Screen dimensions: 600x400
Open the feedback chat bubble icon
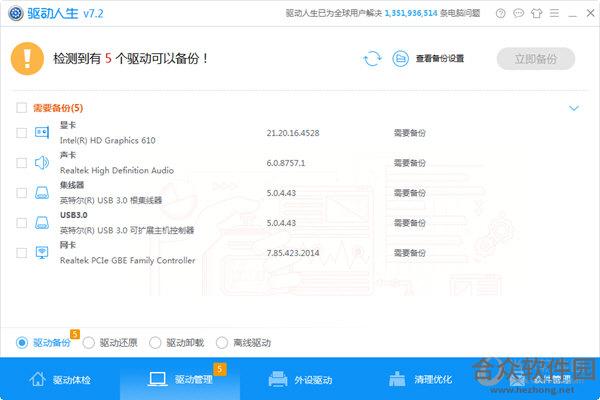pos(518,13)
